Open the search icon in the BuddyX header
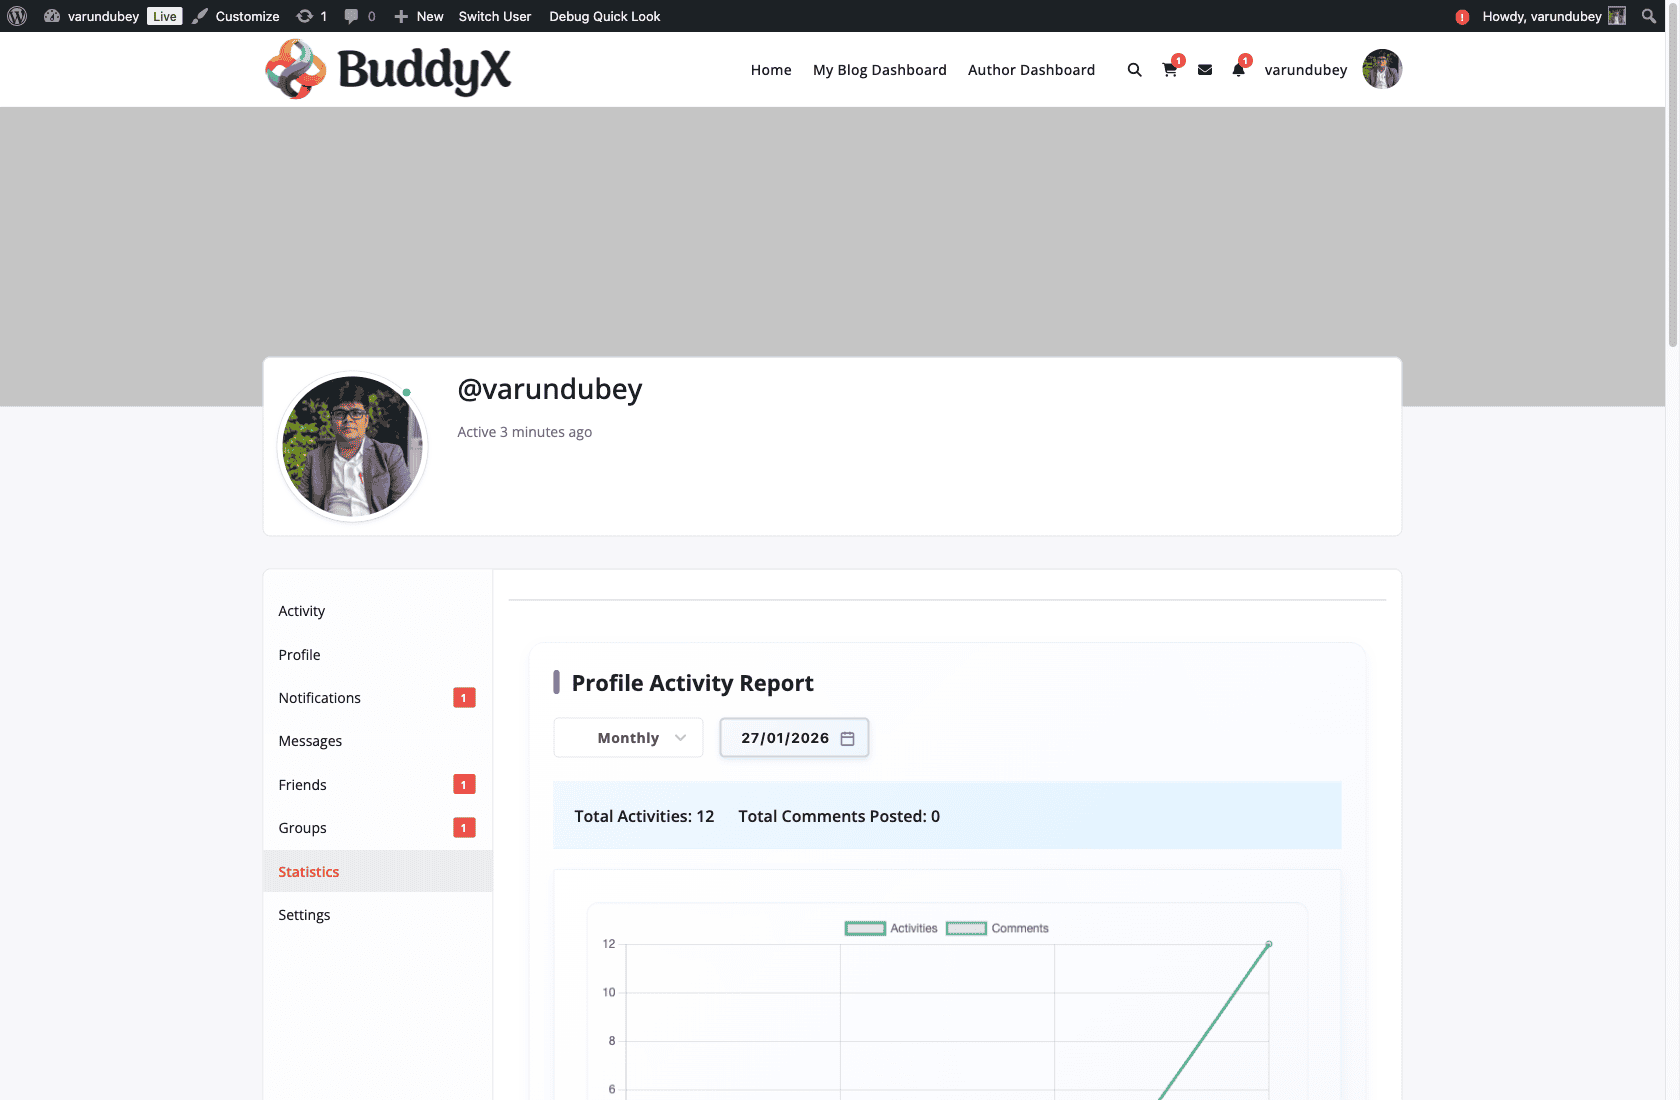The image size is (1680, 1100). pyautogui.click(x=1134, y=70)
